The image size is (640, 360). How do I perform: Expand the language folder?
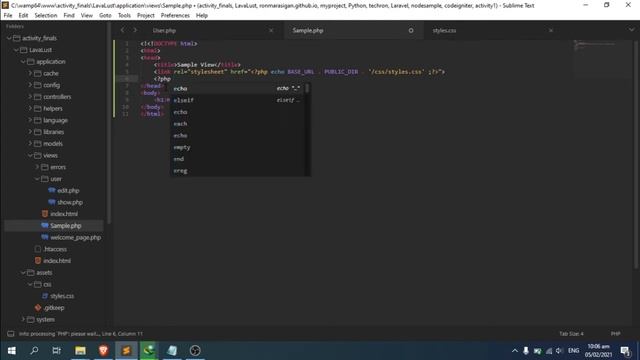pyautogui.click(x=30, y=120)
